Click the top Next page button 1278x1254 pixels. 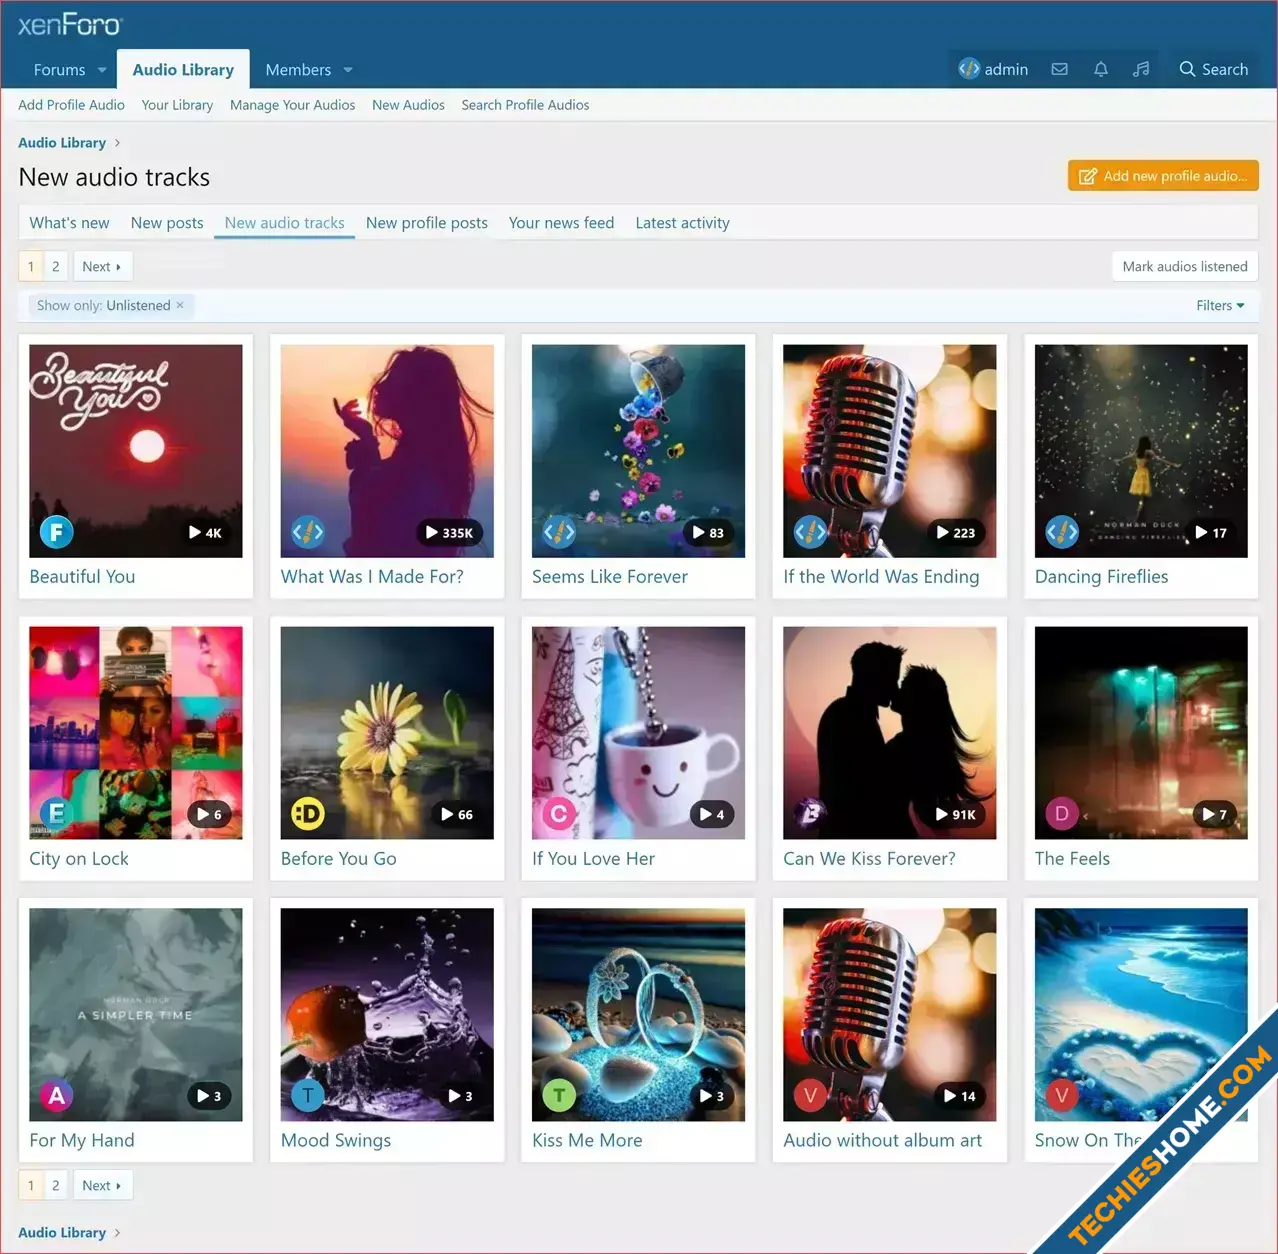pos(102,267)
